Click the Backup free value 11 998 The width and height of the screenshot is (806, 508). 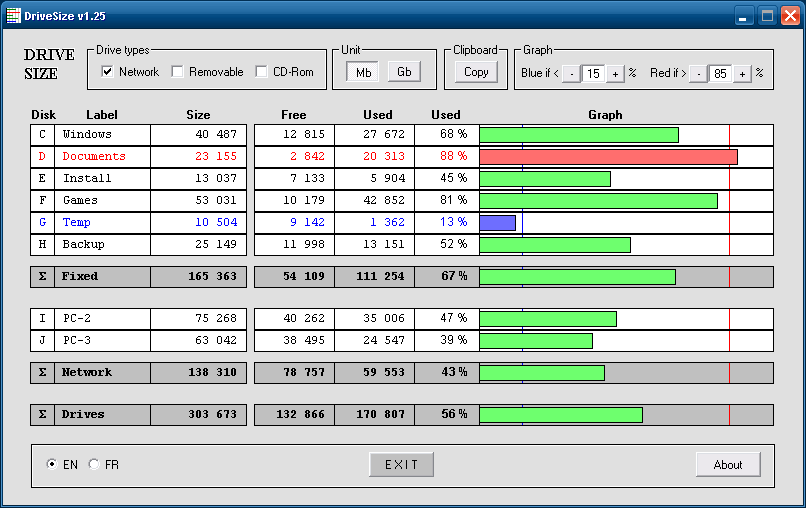[x=304, y=244]
